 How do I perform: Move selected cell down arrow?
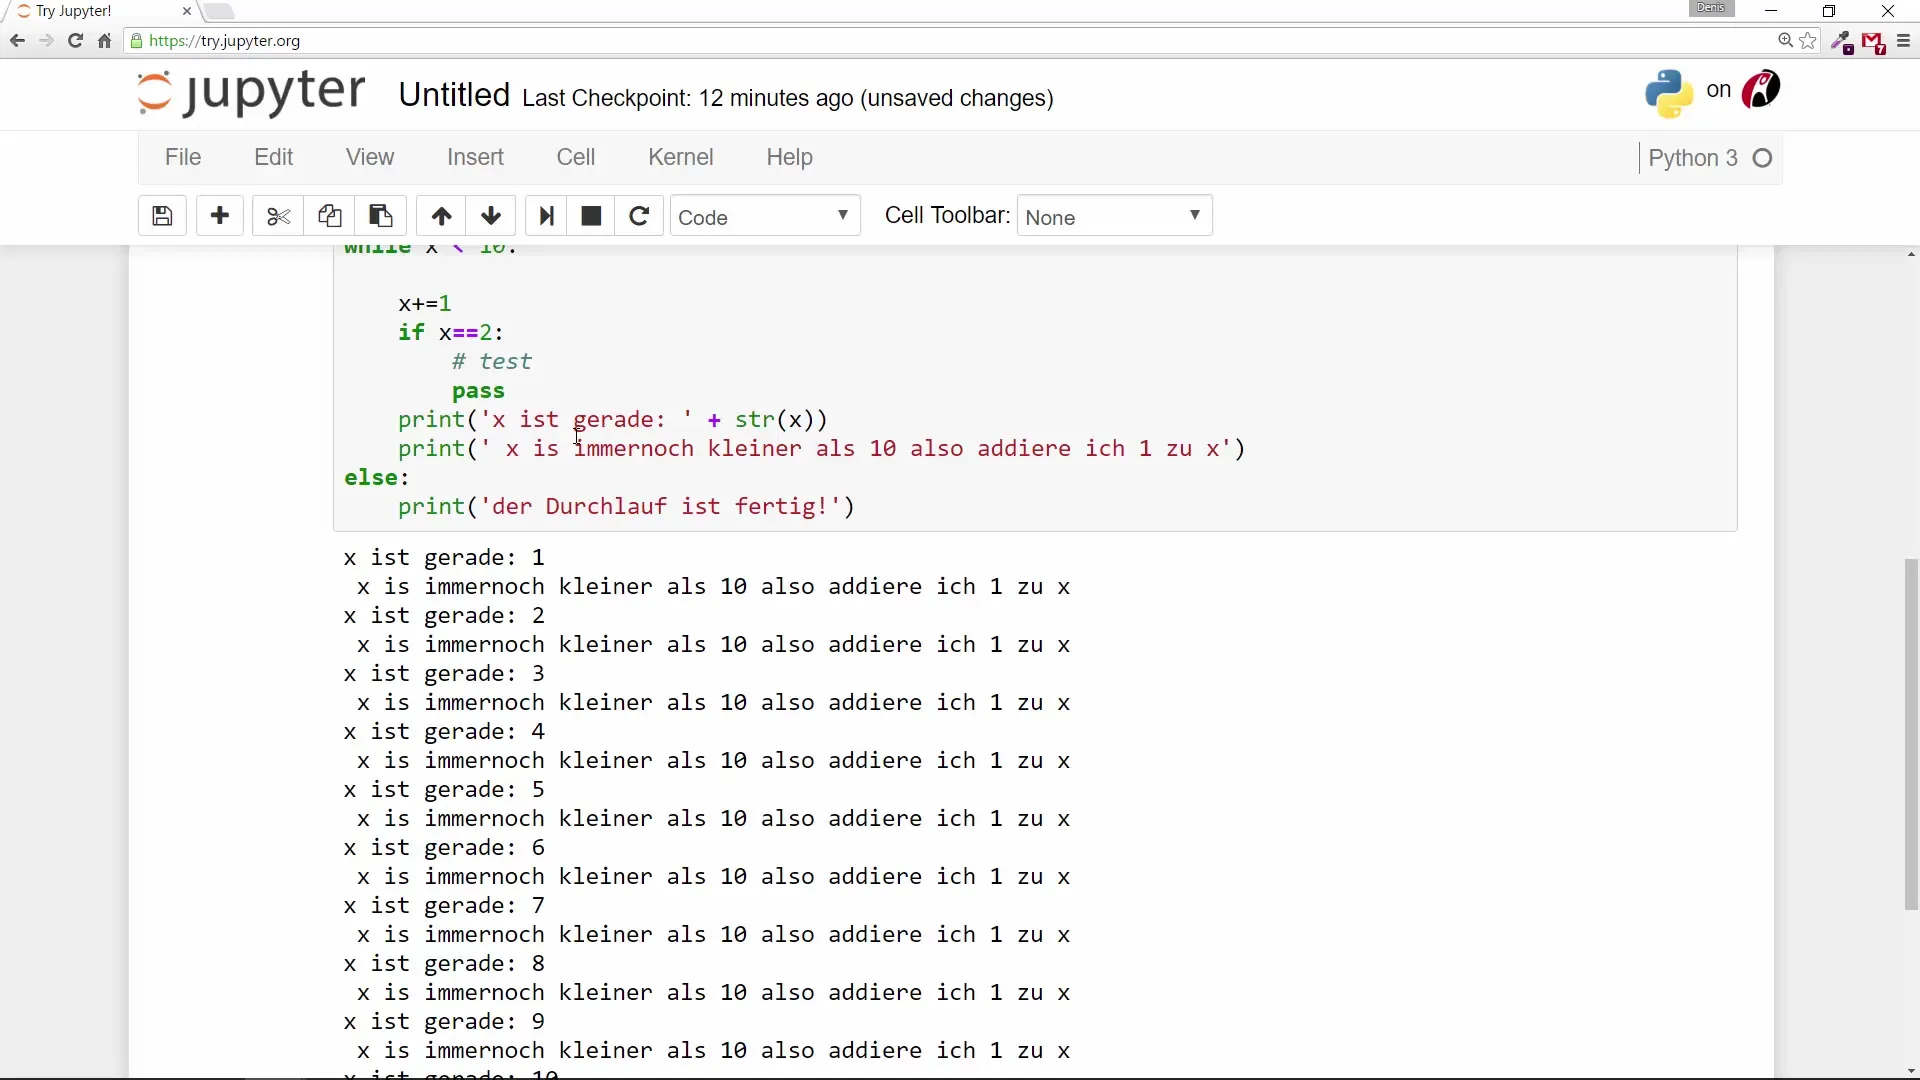(x=491, y=216)
